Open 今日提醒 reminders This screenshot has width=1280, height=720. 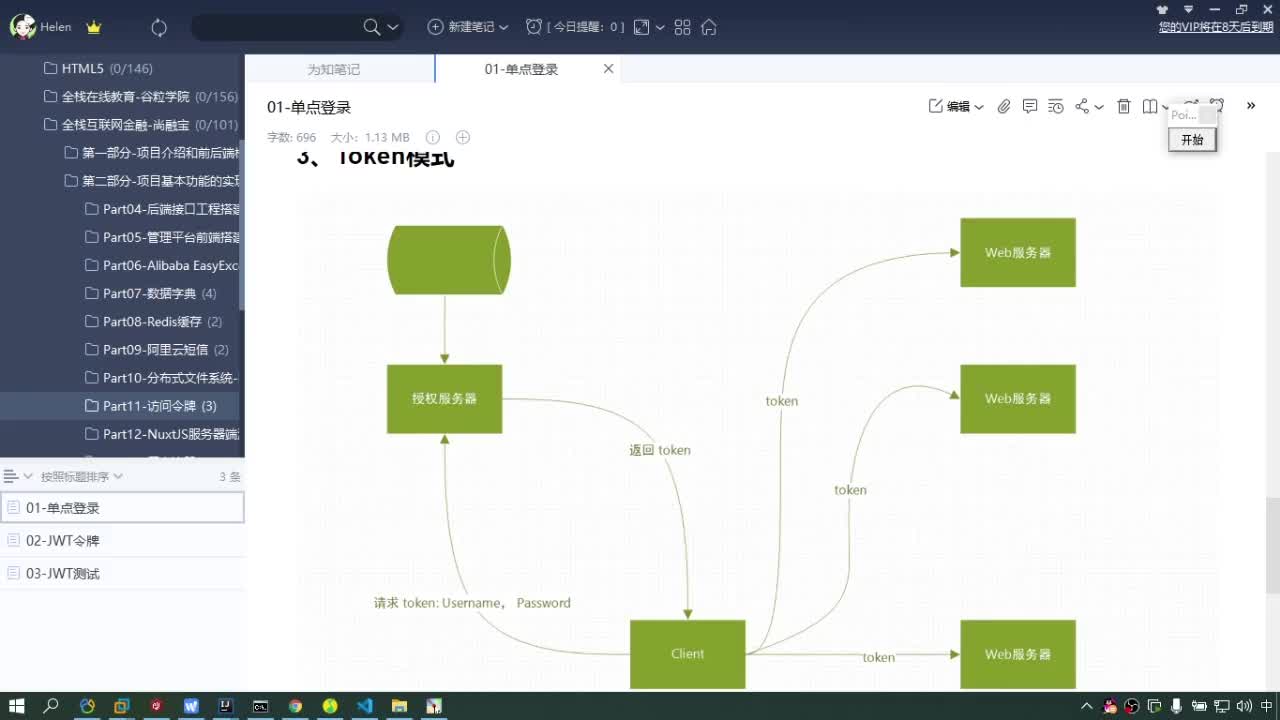click(x=576, y=27)
